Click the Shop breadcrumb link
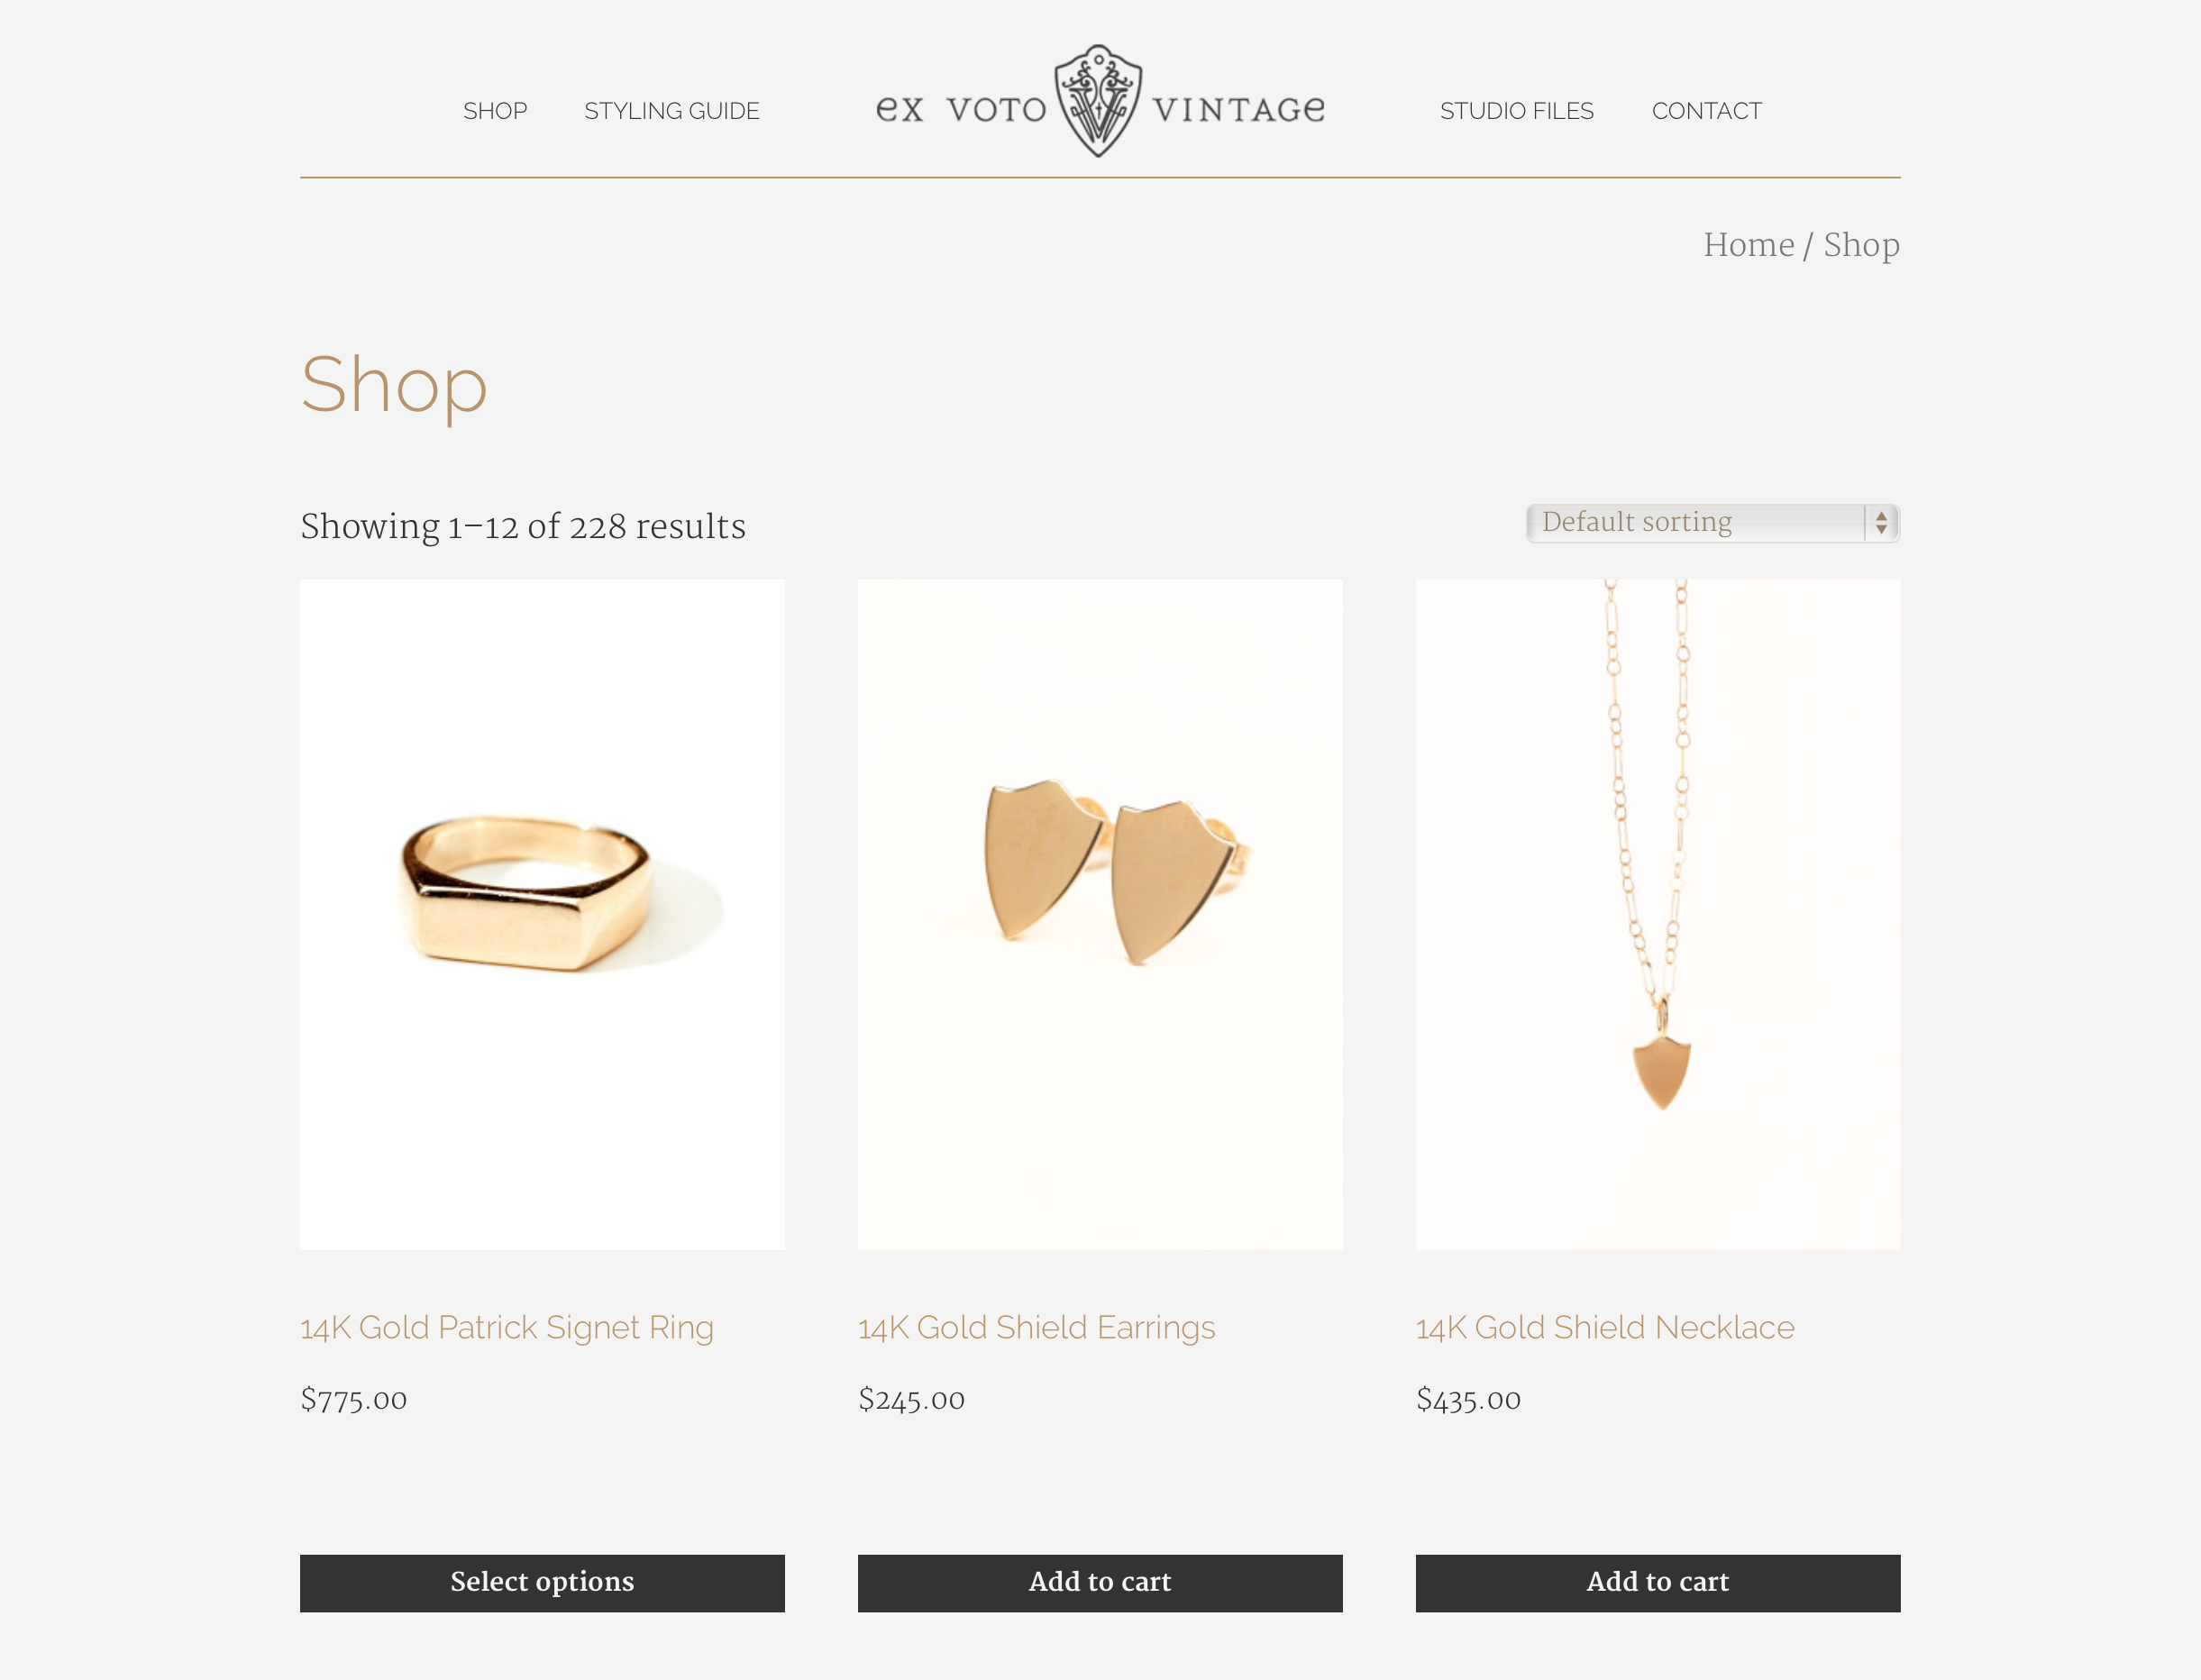 (1861, 245)
